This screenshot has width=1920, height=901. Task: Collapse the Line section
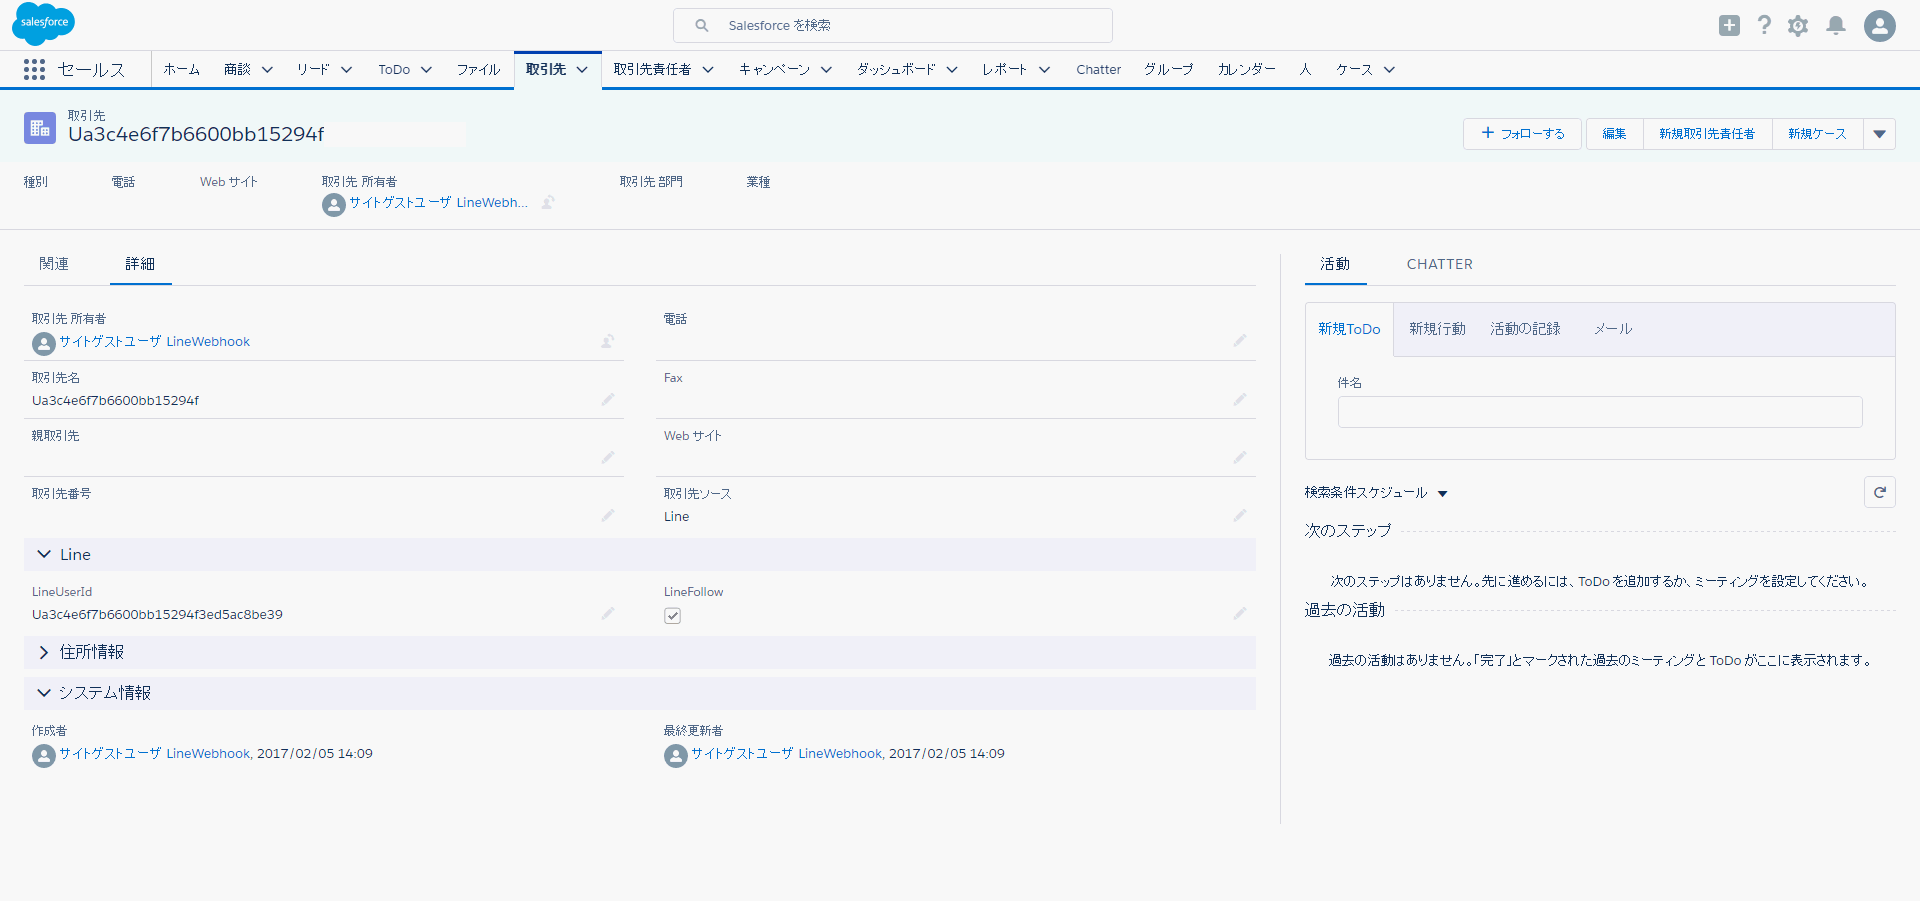(x=44, y=554)
